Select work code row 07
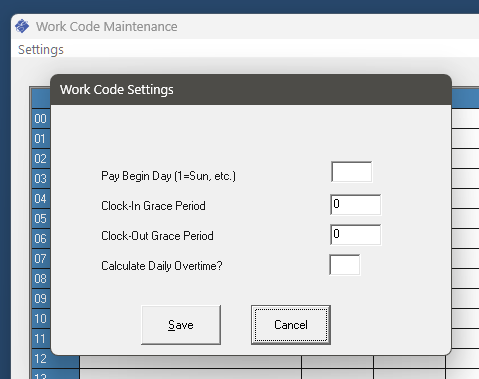 coord(41,259)
